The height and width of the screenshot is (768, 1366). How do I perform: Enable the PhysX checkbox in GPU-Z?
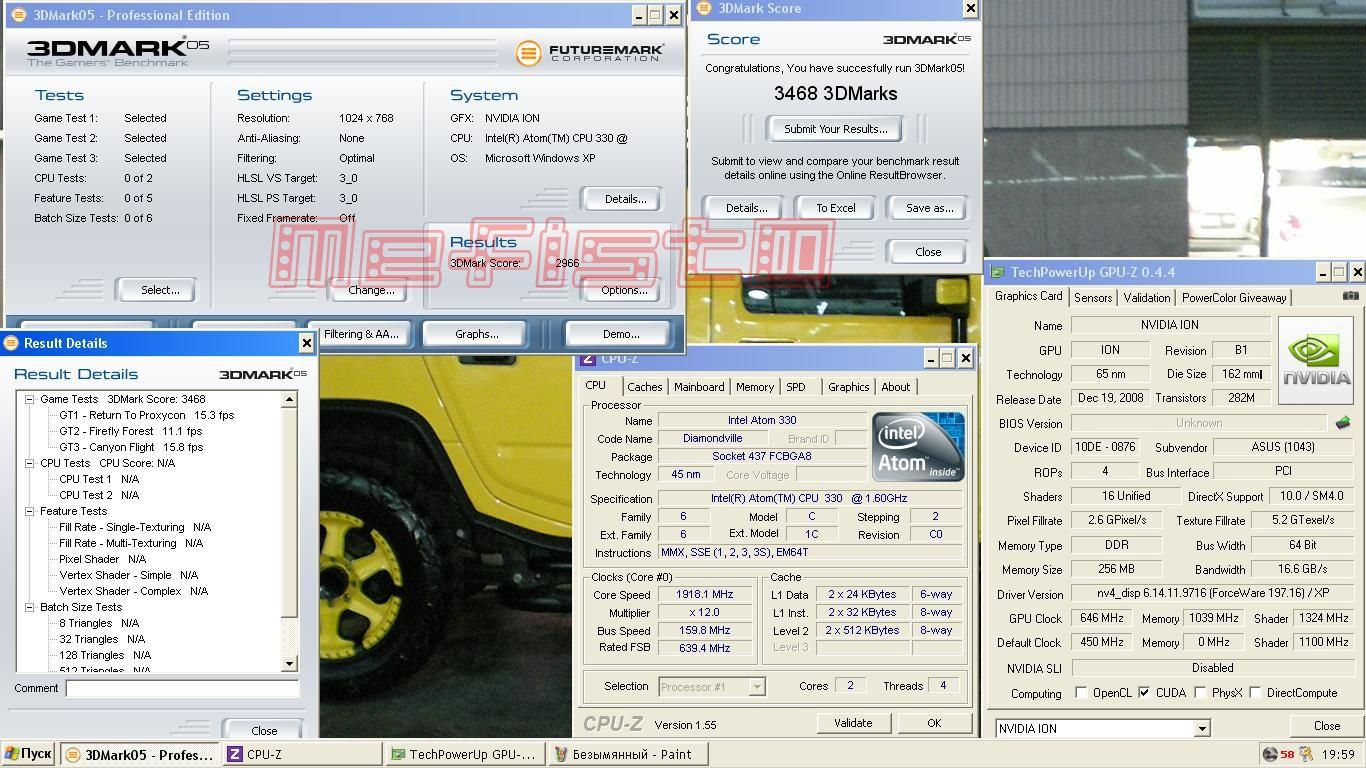point(1200,692)
